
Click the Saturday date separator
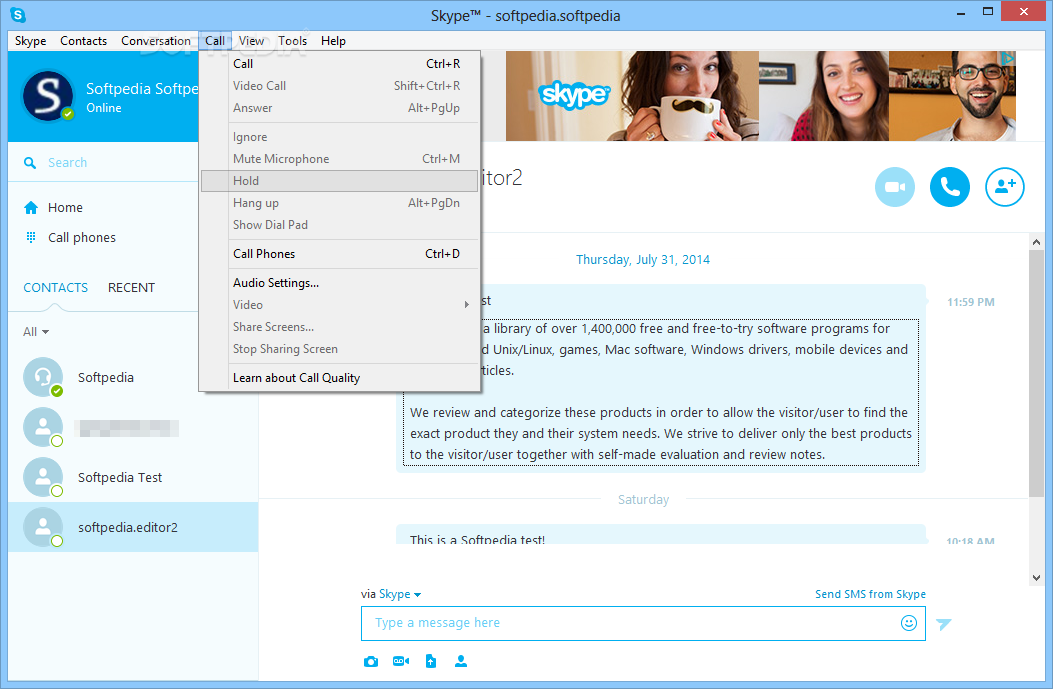coord(643,500)
